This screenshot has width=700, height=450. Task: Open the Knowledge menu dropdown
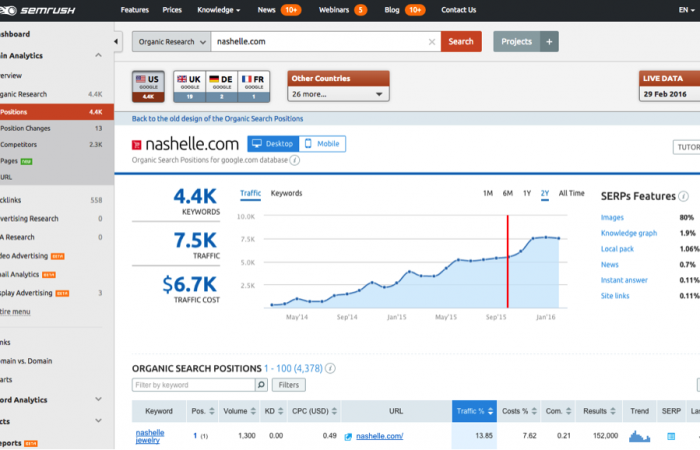coord(219,10)
